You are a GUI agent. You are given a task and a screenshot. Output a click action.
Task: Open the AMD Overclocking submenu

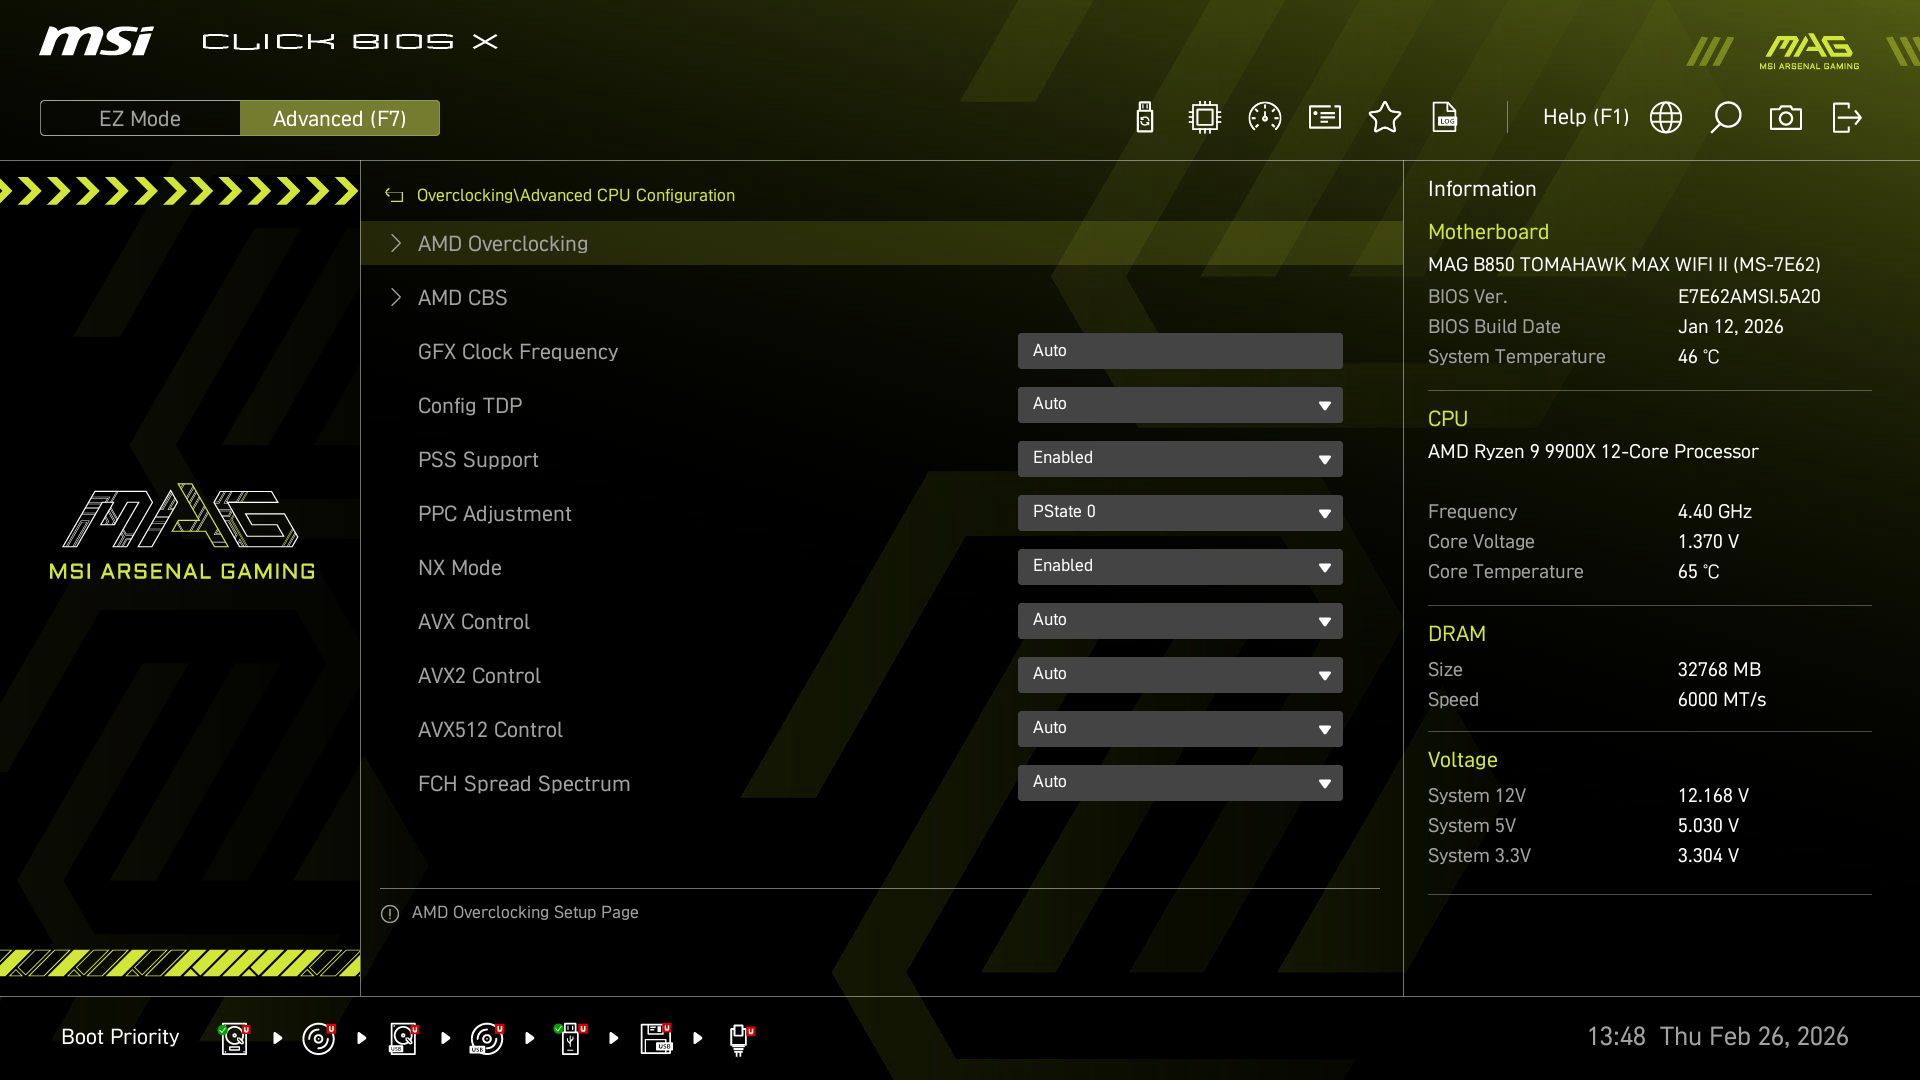coord(503,243)
